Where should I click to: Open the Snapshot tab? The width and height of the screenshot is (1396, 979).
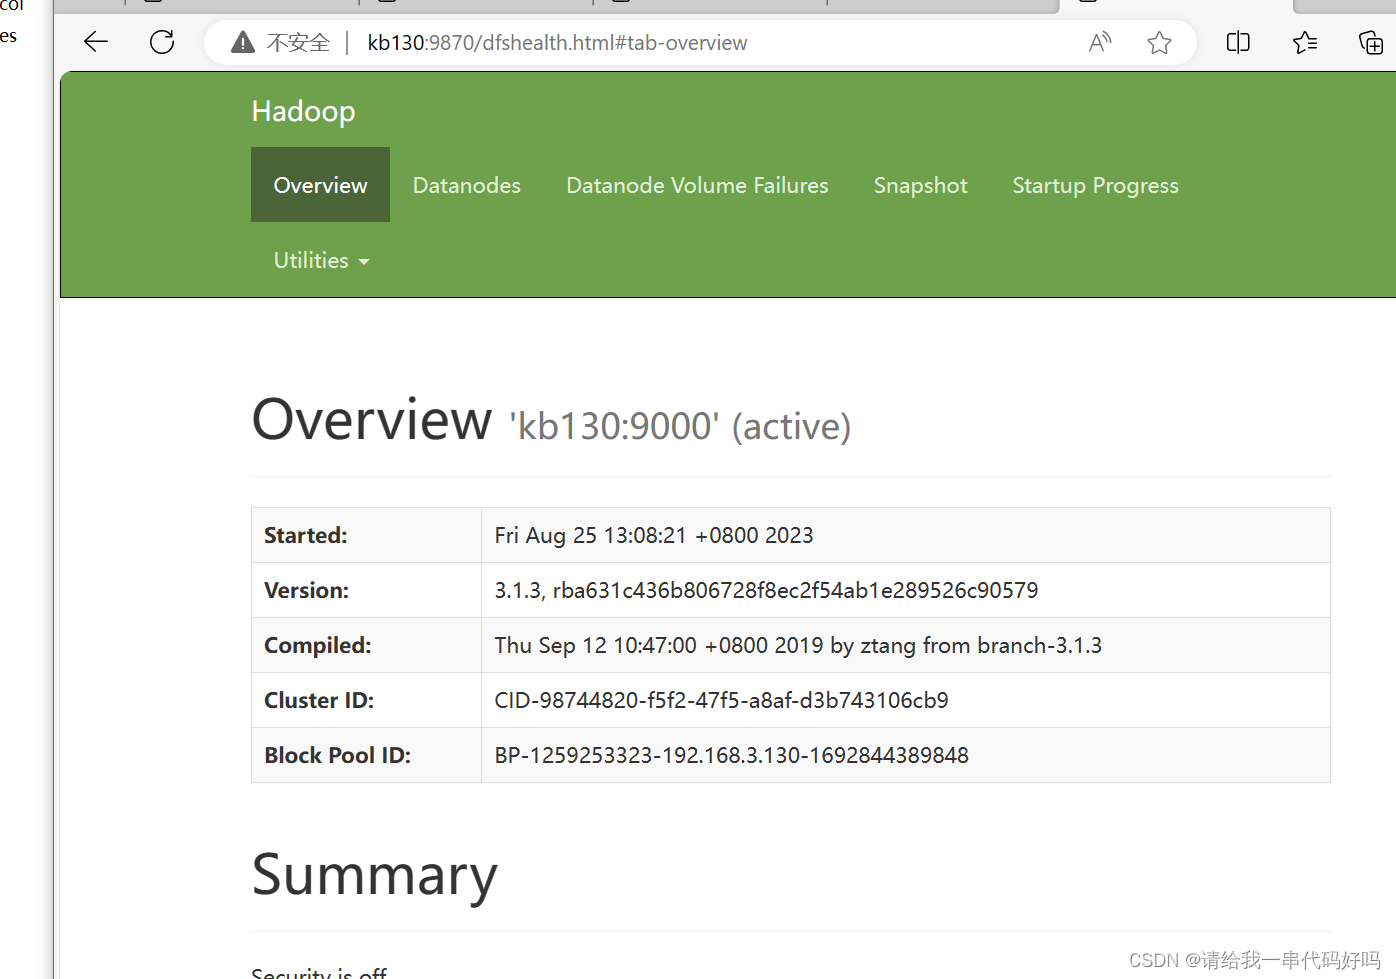tap(921, 185)
